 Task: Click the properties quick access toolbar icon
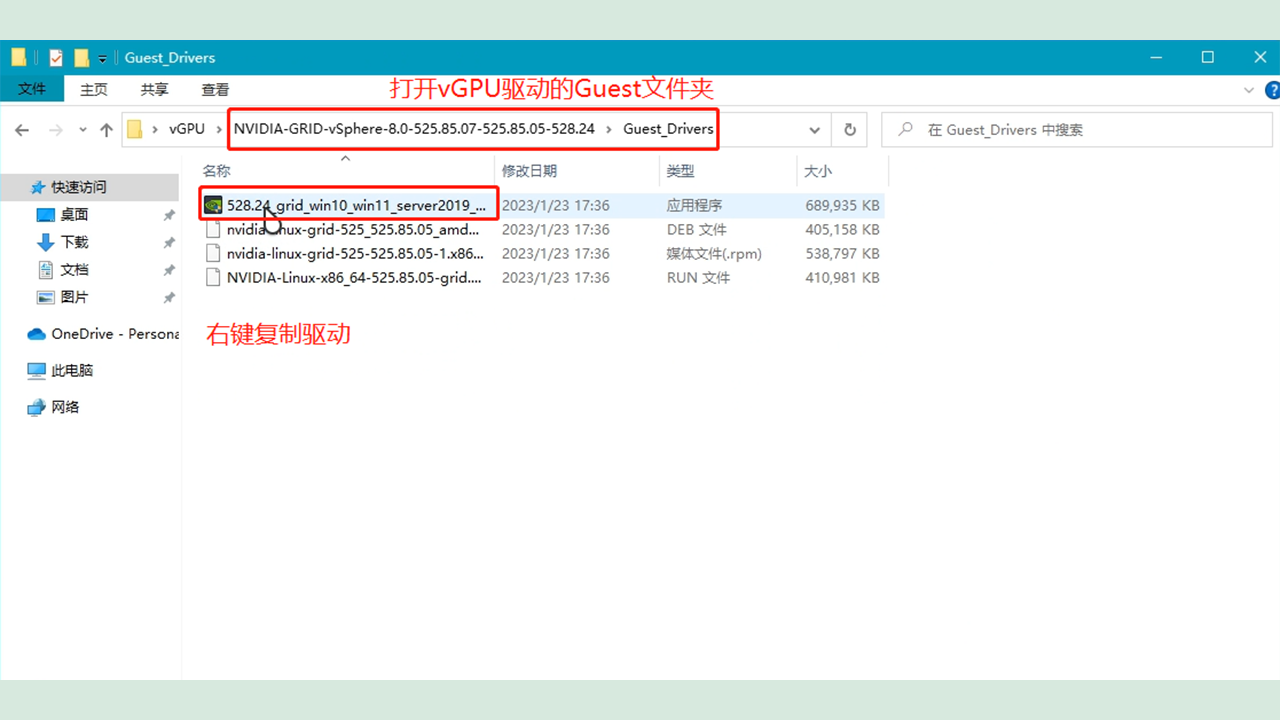click(x=56, y=58)
